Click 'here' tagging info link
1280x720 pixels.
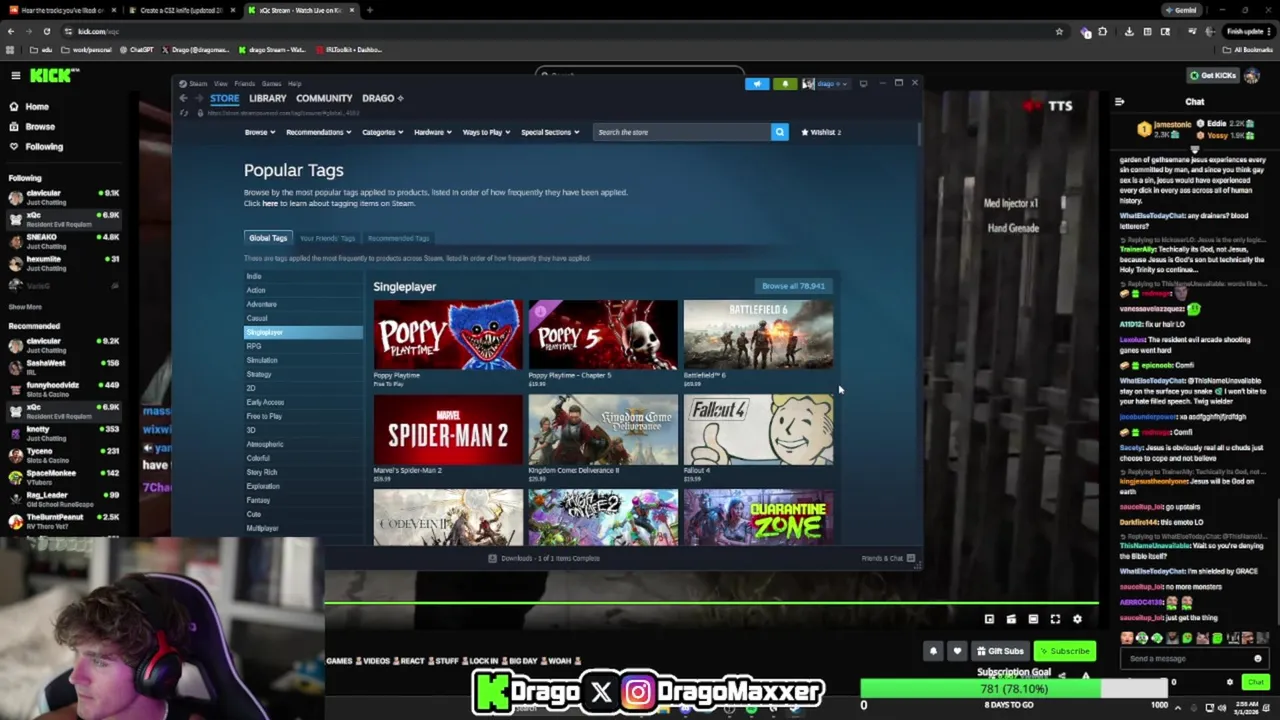[270, 203]
